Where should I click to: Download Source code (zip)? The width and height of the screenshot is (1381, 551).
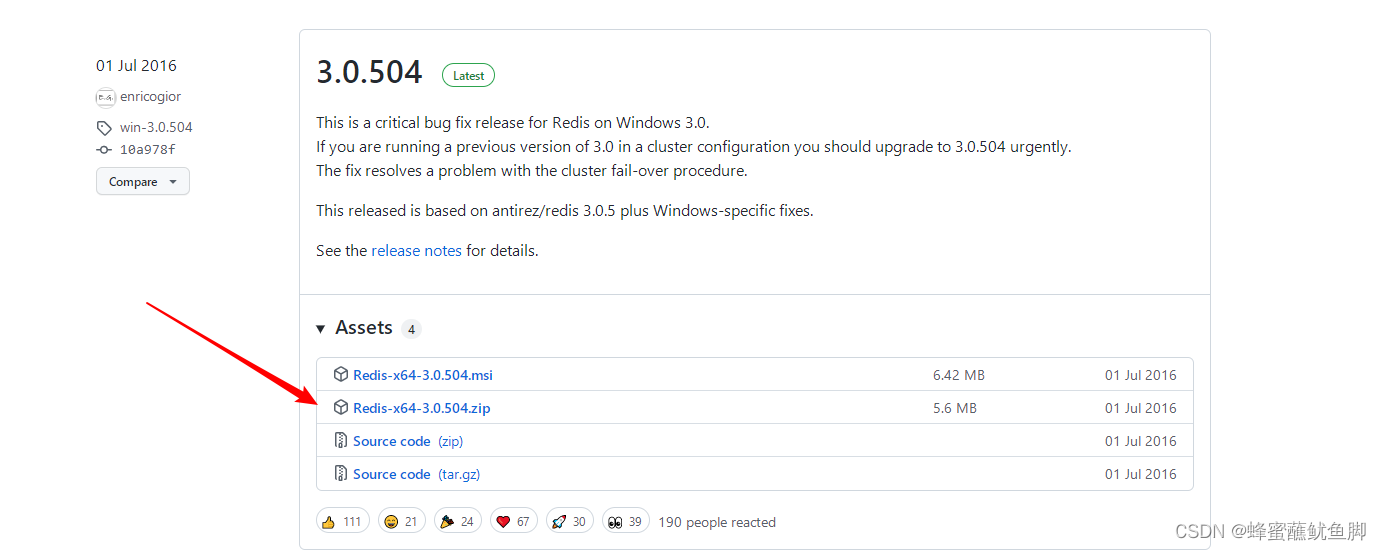408,441
